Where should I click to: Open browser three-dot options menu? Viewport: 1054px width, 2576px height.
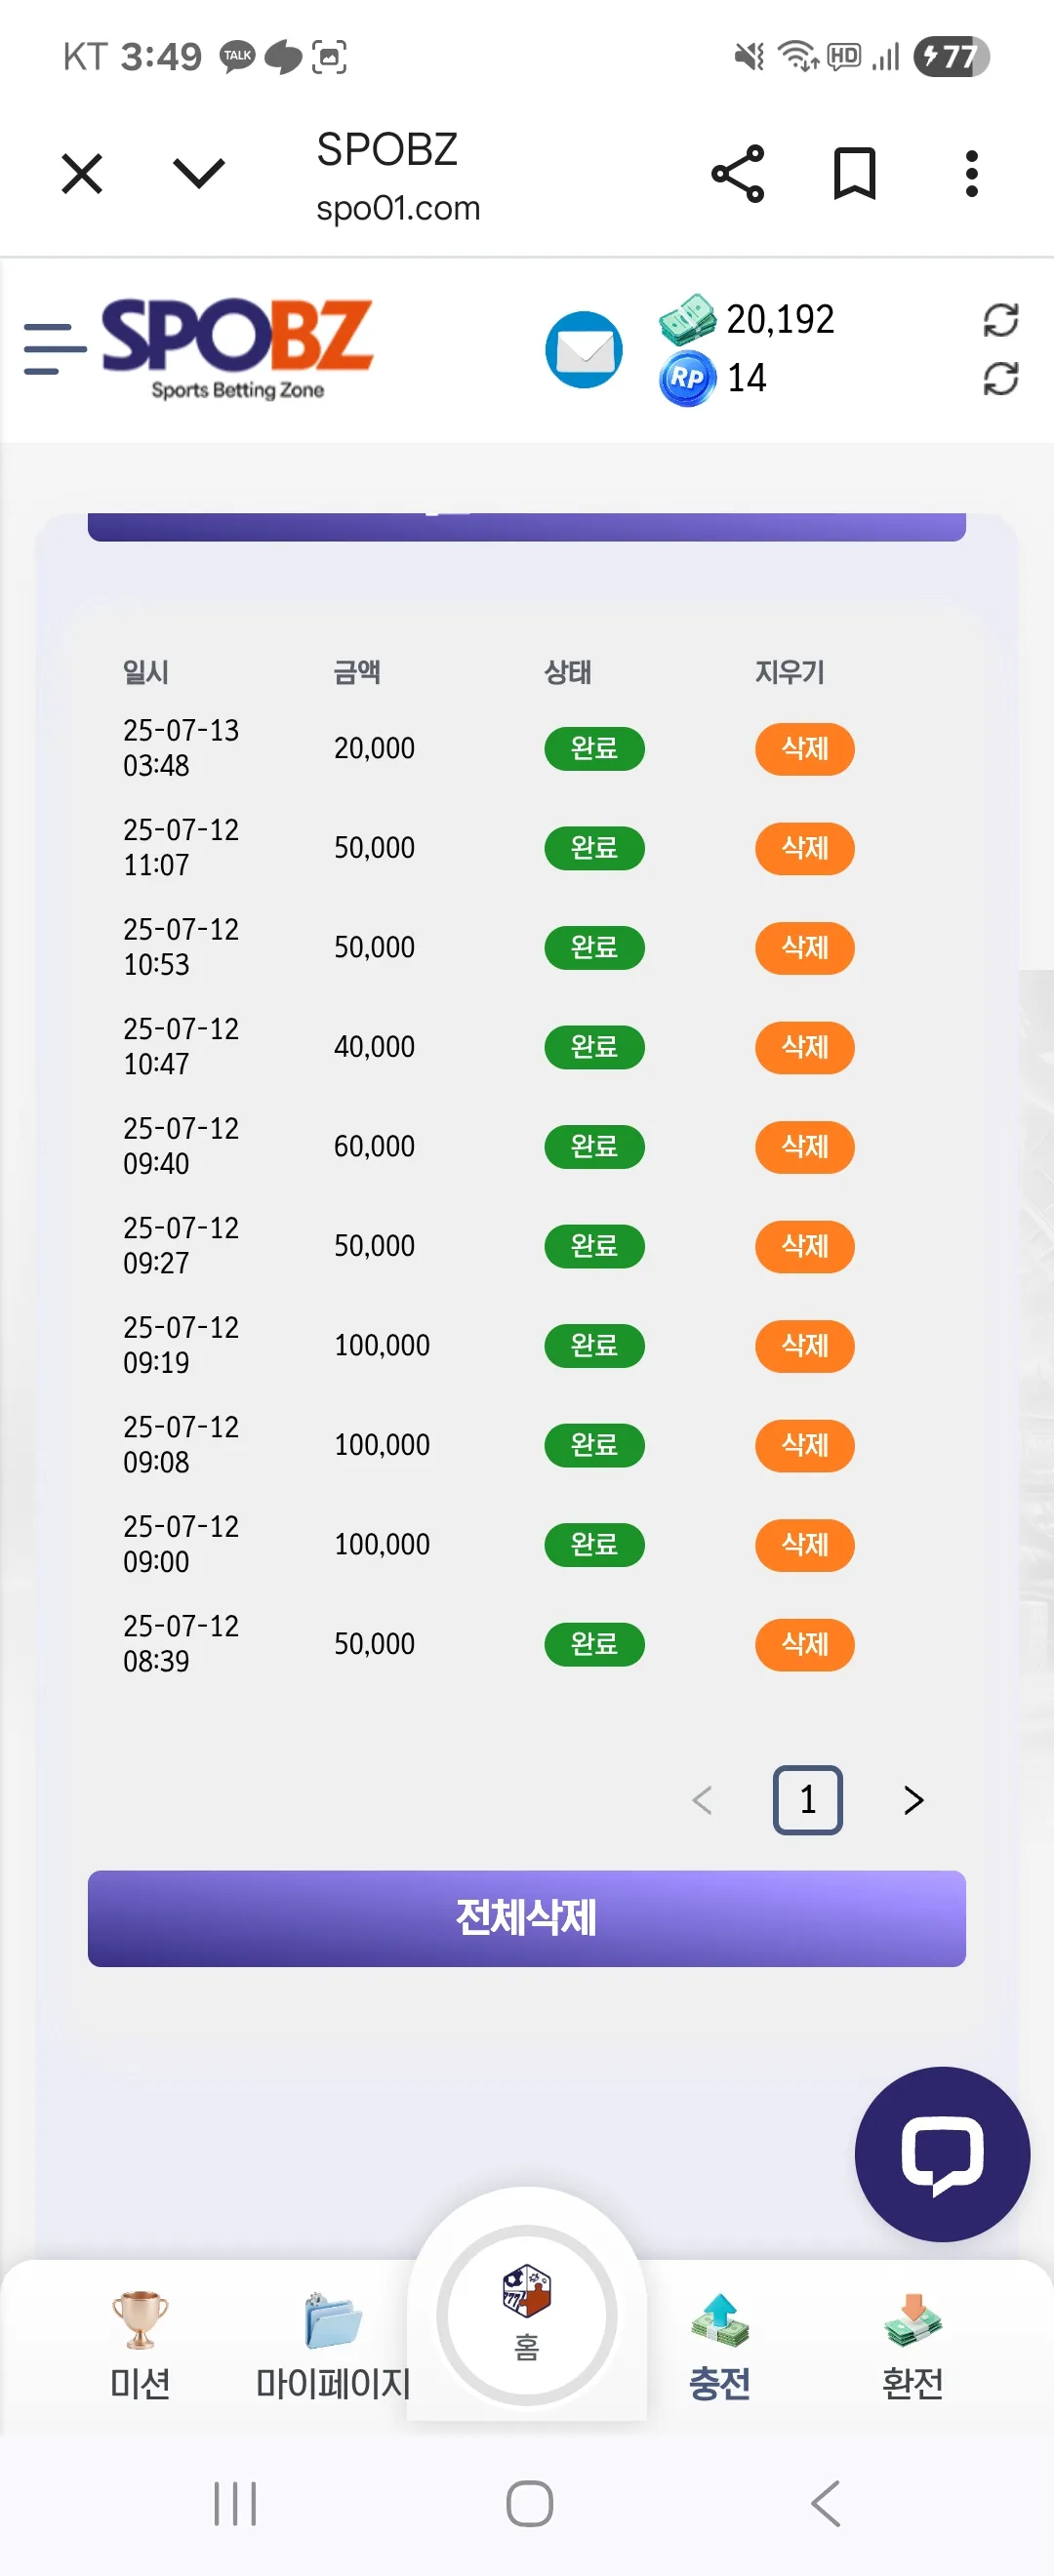pos(971,174)
